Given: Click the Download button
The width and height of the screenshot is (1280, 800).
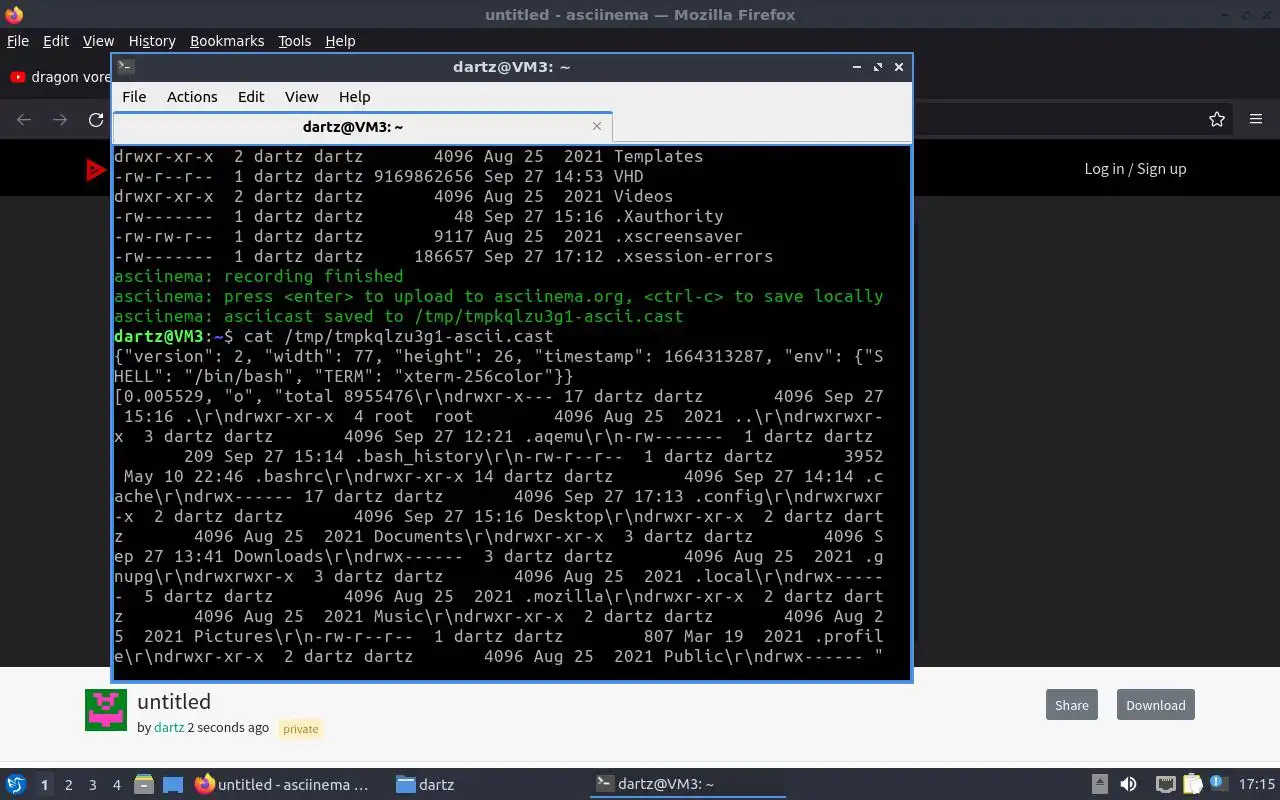Looking at the screenshot, I should pyautogui.click(x=1155, y=705).
